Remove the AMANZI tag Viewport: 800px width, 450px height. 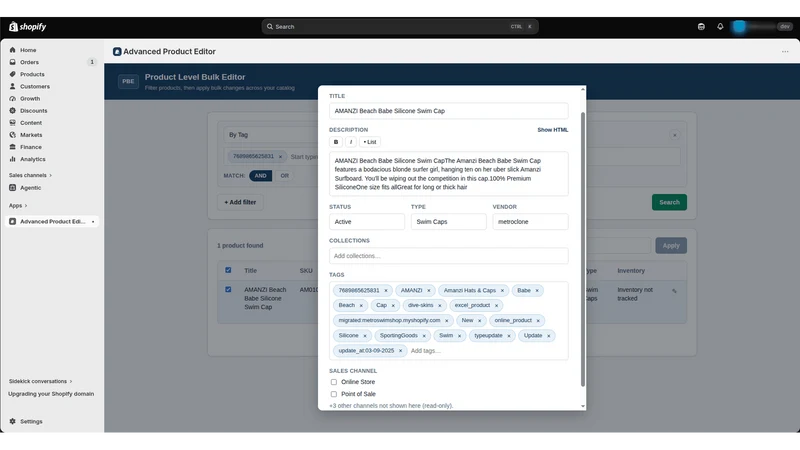pos(429,291)
